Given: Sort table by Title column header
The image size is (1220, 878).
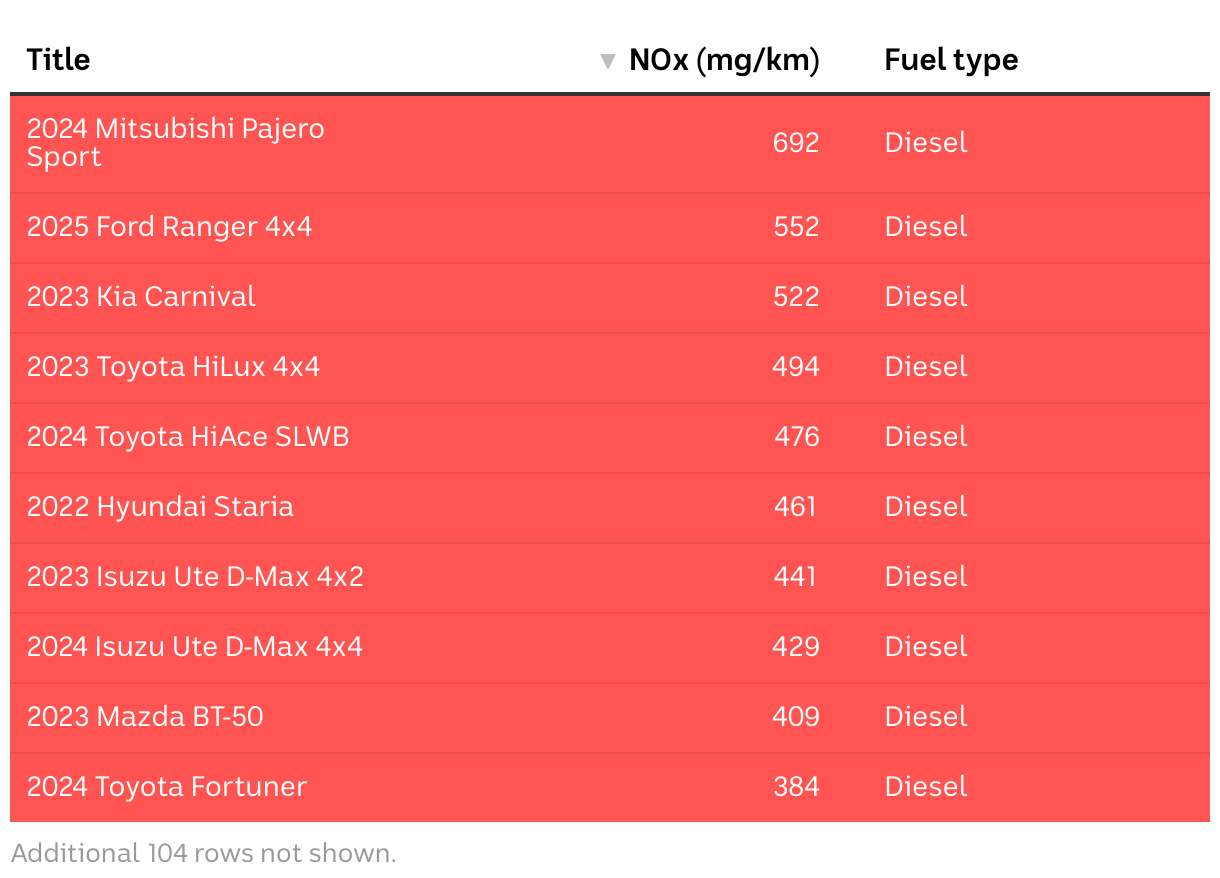Looking at the screenshot, I should click(x=59, y=60).
